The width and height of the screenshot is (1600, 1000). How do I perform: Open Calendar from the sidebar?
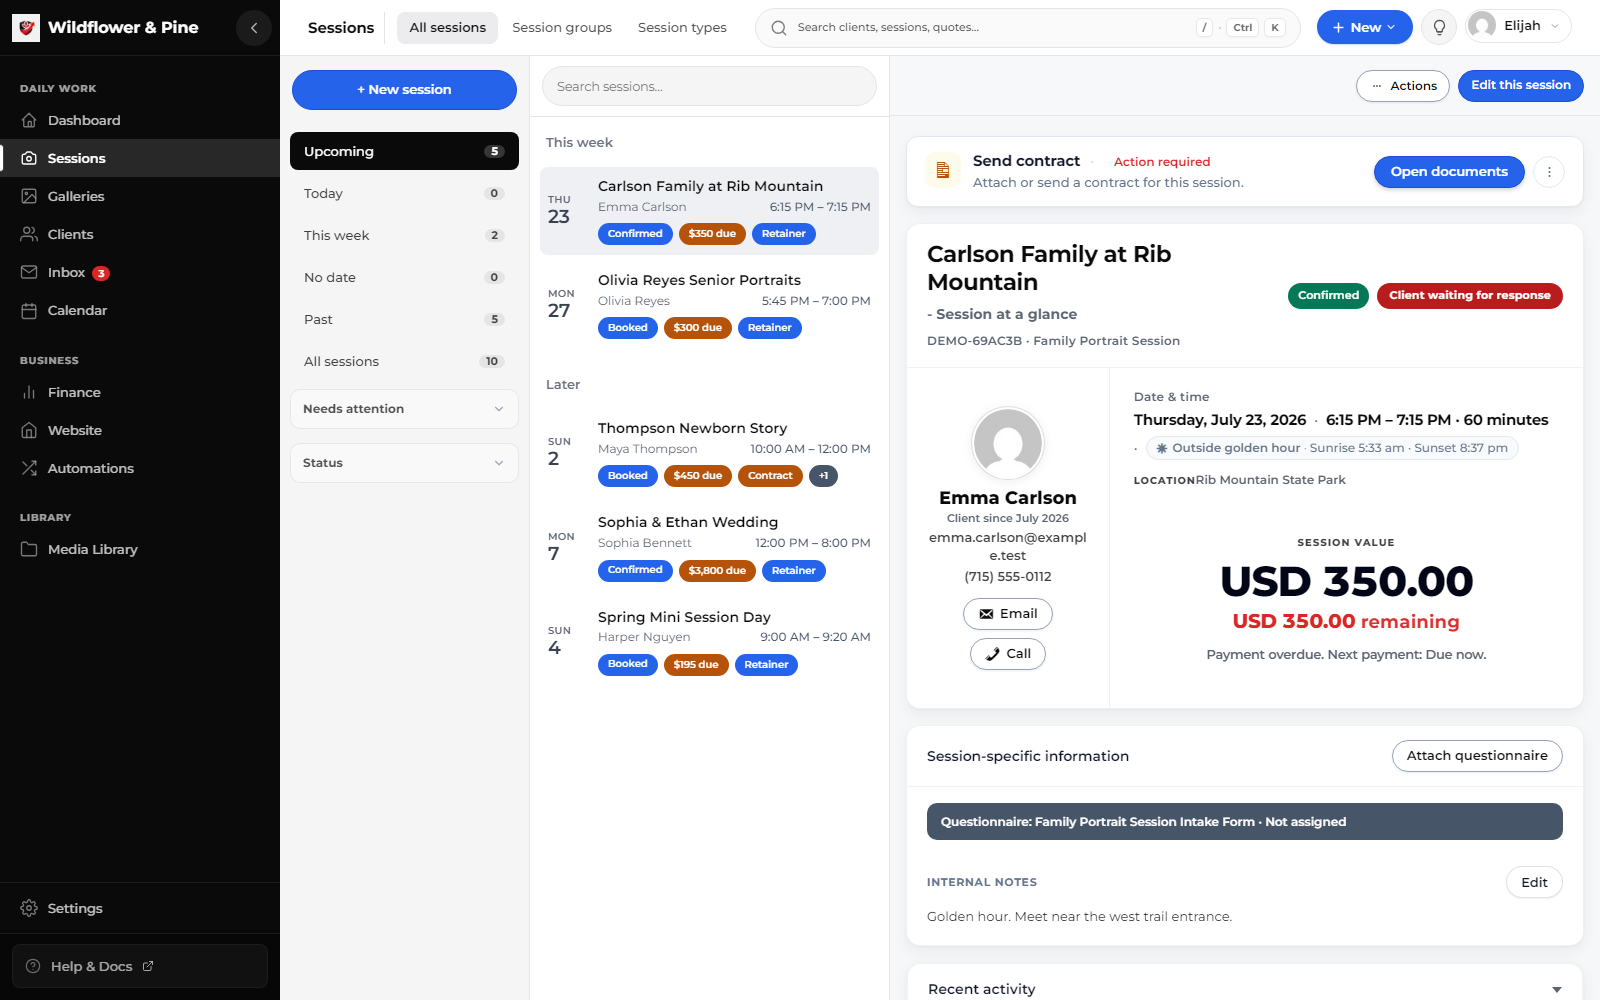coord(140,310)
